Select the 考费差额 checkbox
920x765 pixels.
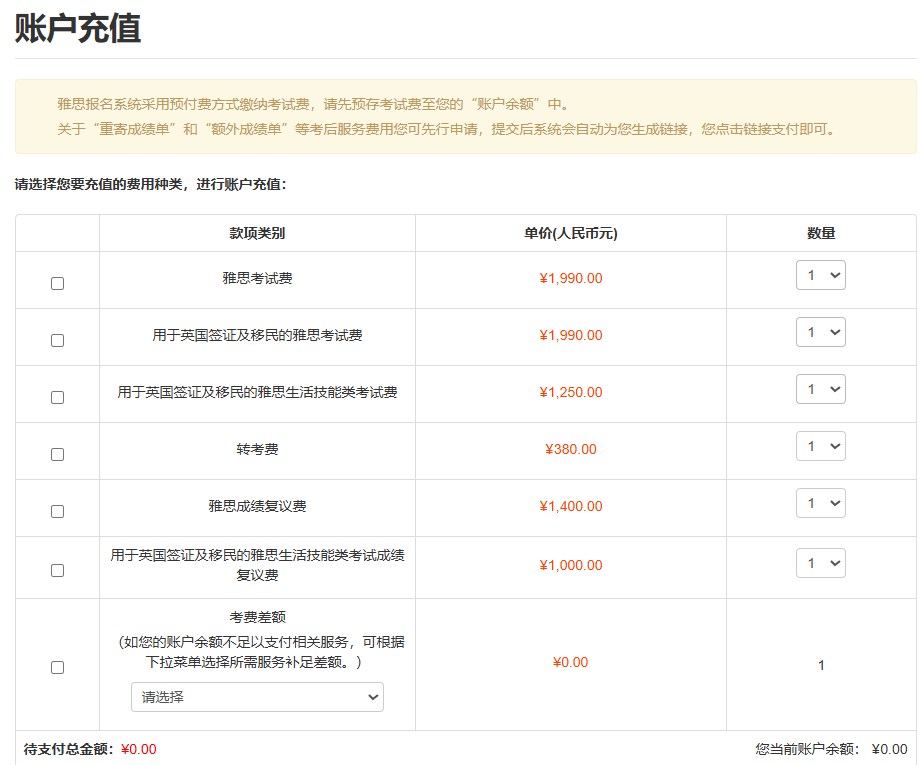click(x=57, y=667)
